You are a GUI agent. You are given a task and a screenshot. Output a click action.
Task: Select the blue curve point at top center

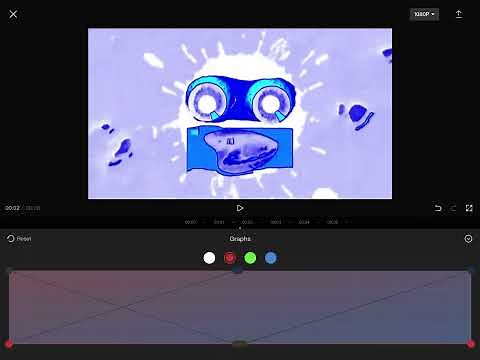coord(237,269)
